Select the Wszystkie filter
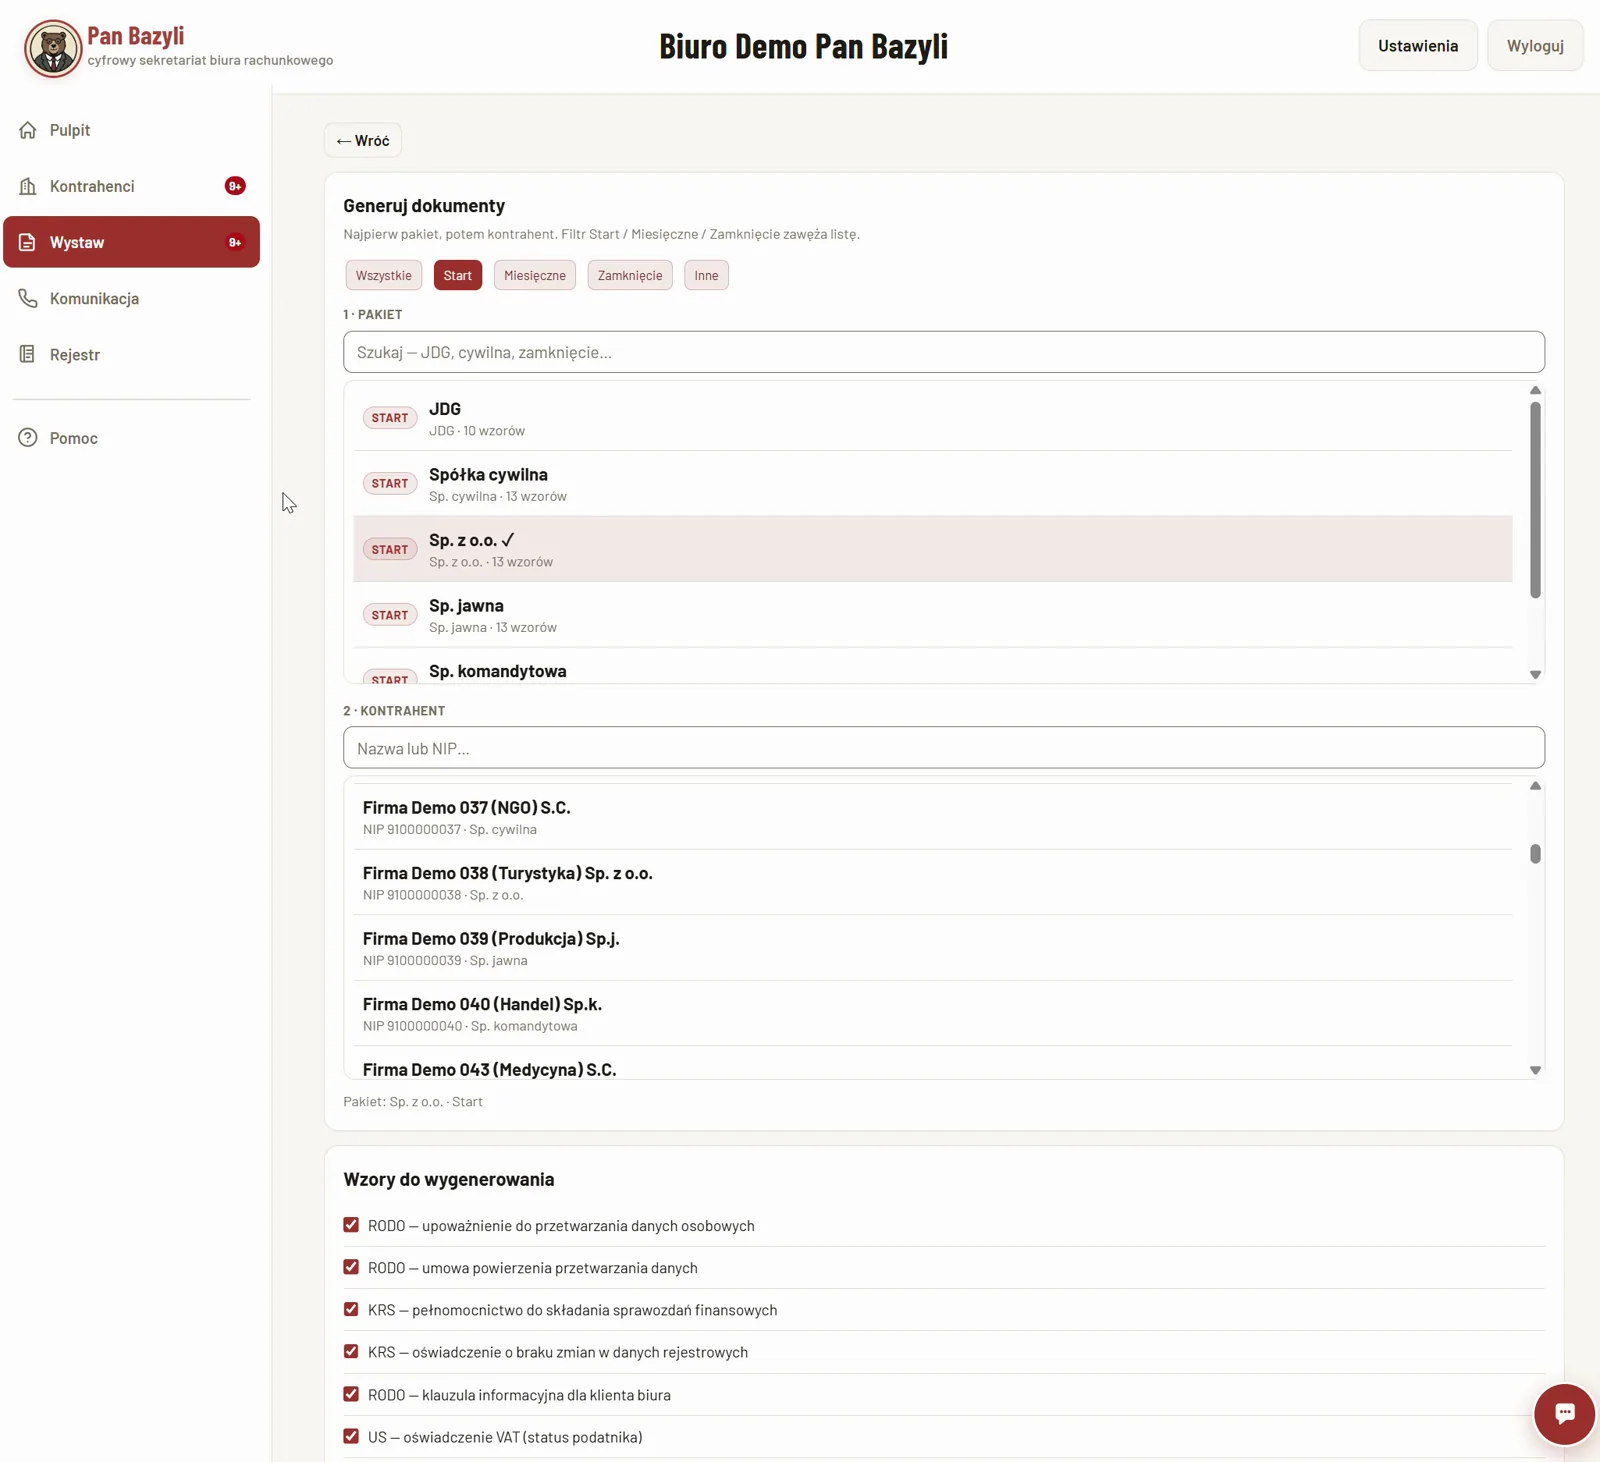1600x1462 pixels. (x=384, y=275)
